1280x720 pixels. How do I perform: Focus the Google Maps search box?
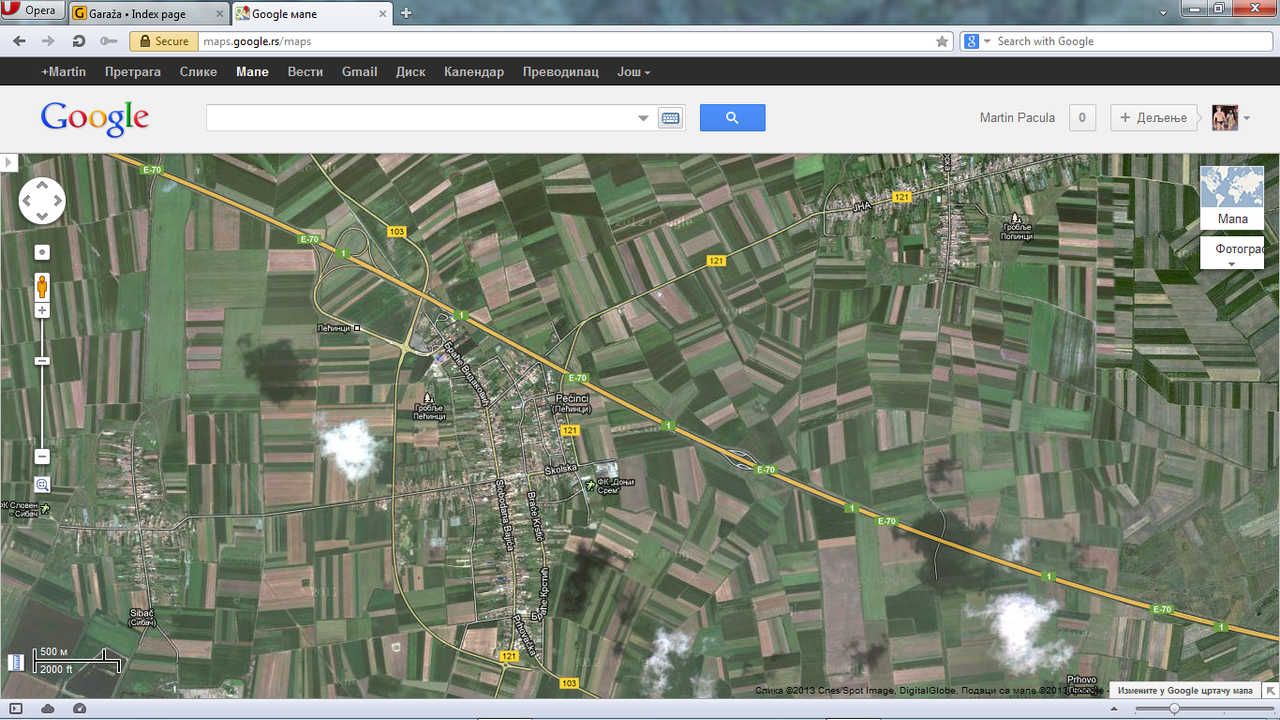pyautogui.click(x=420, y=118)
